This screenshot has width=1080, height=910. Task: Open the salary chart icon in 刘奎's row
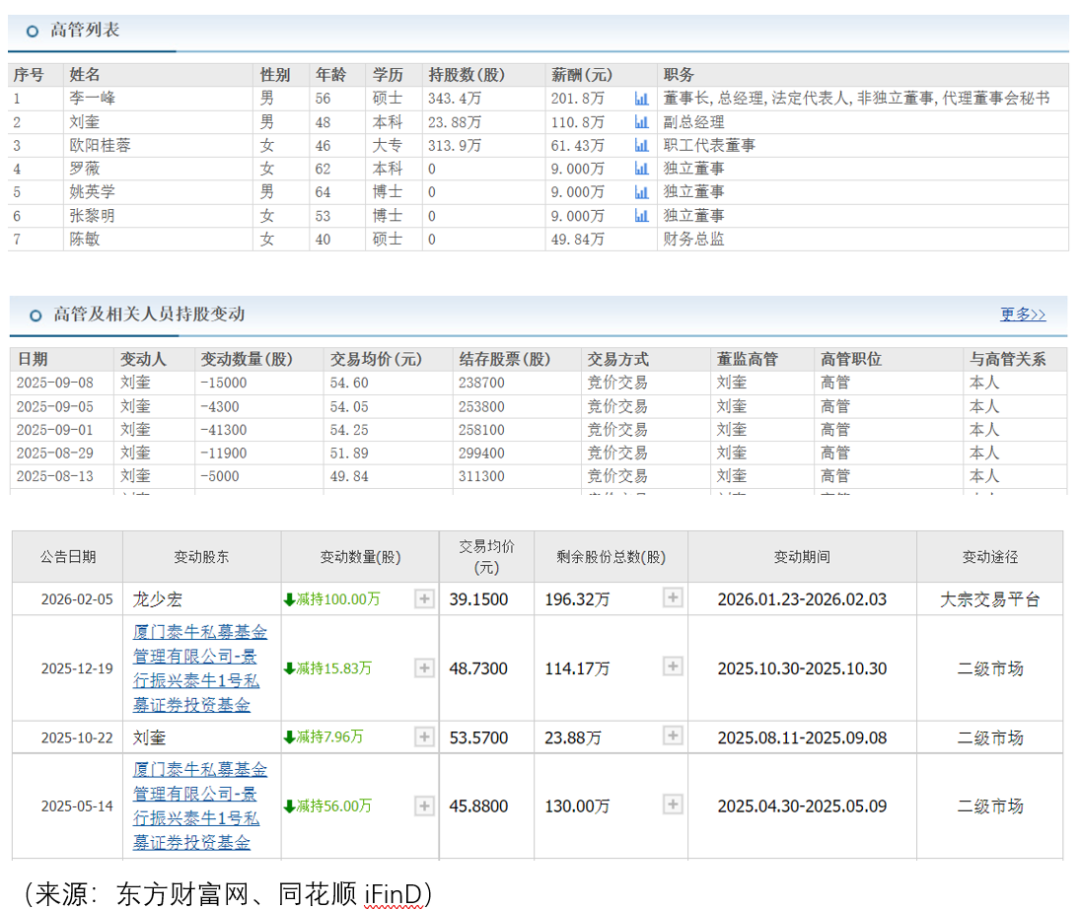pos(641,122)
